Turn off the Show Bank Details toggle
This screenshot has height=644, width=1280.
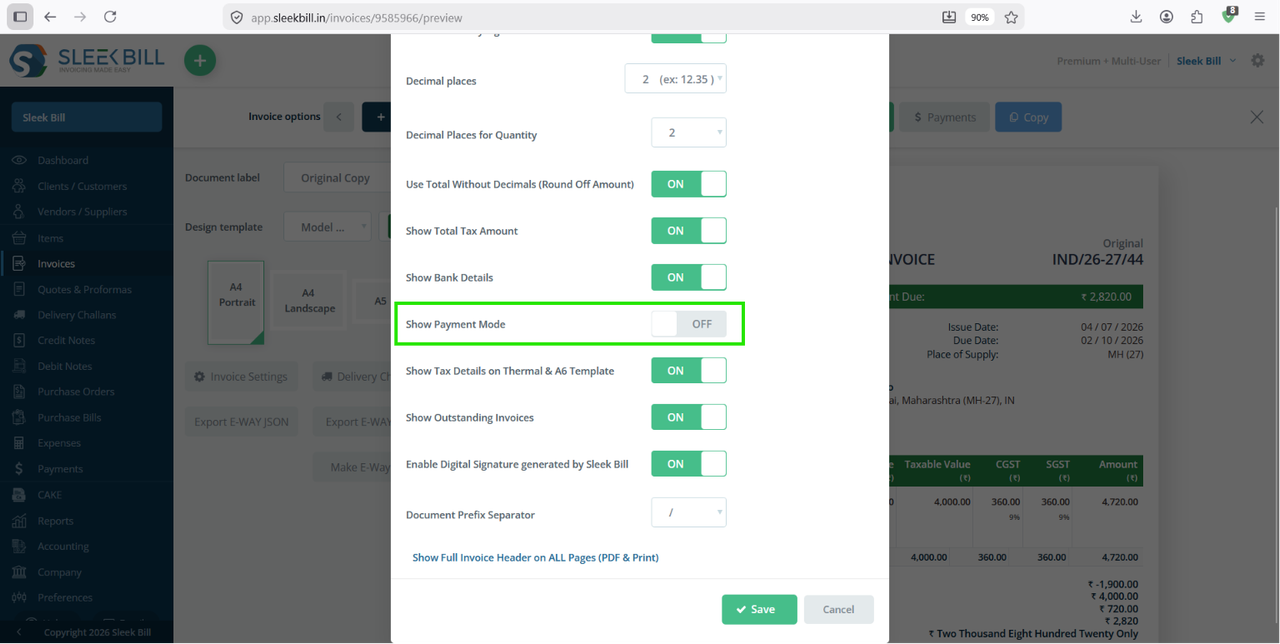click(x=689, y=277)
